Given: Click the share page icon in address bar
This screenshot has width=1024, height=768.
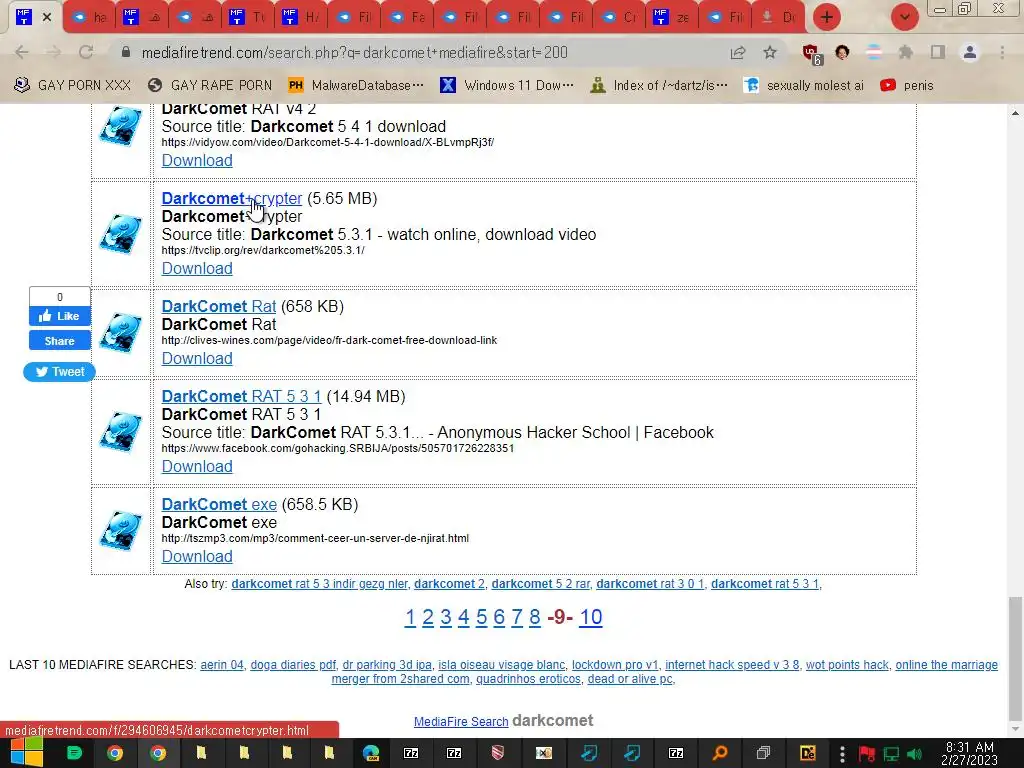Looking at the screenshot, I should 738,52.
